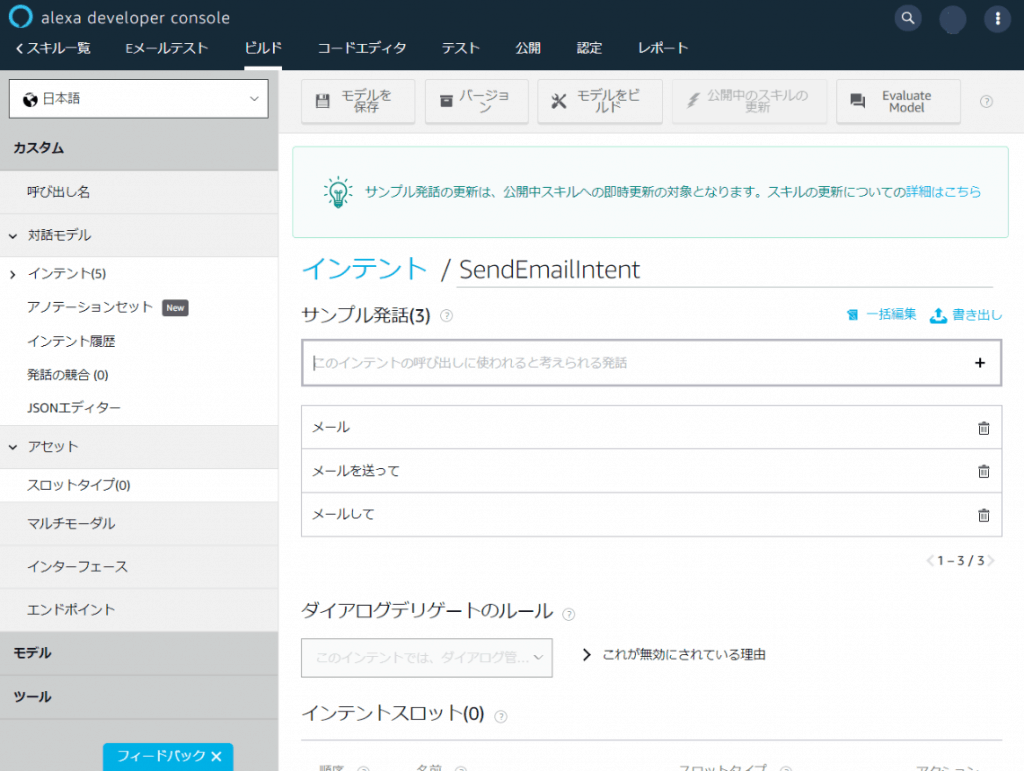Screen dimensions: 1024x771
Task: Switch to the レポート tab
Action: 663,48
